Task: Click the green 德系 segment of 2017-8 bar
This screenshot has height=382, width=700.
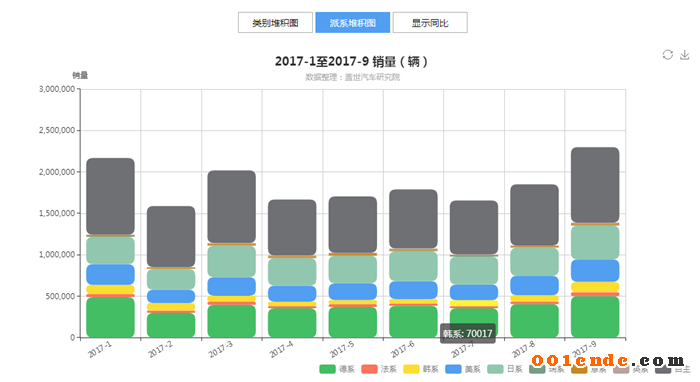Action: click(534, 321)
